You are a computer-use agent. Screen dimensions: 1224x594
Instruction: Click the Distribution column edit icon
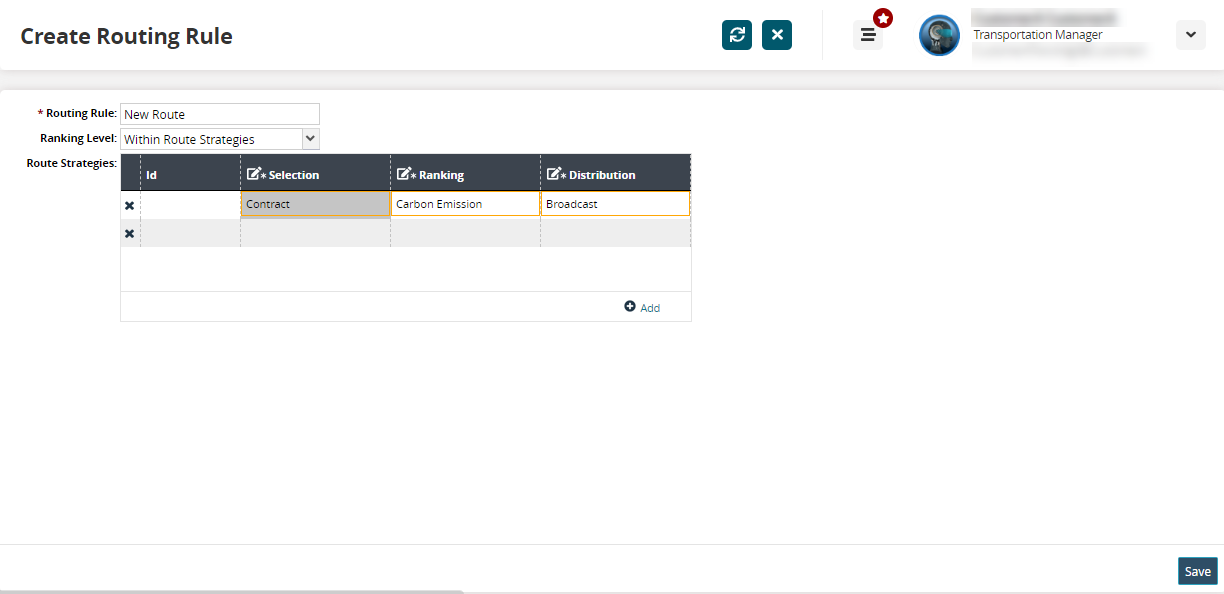tap(554, 174)
